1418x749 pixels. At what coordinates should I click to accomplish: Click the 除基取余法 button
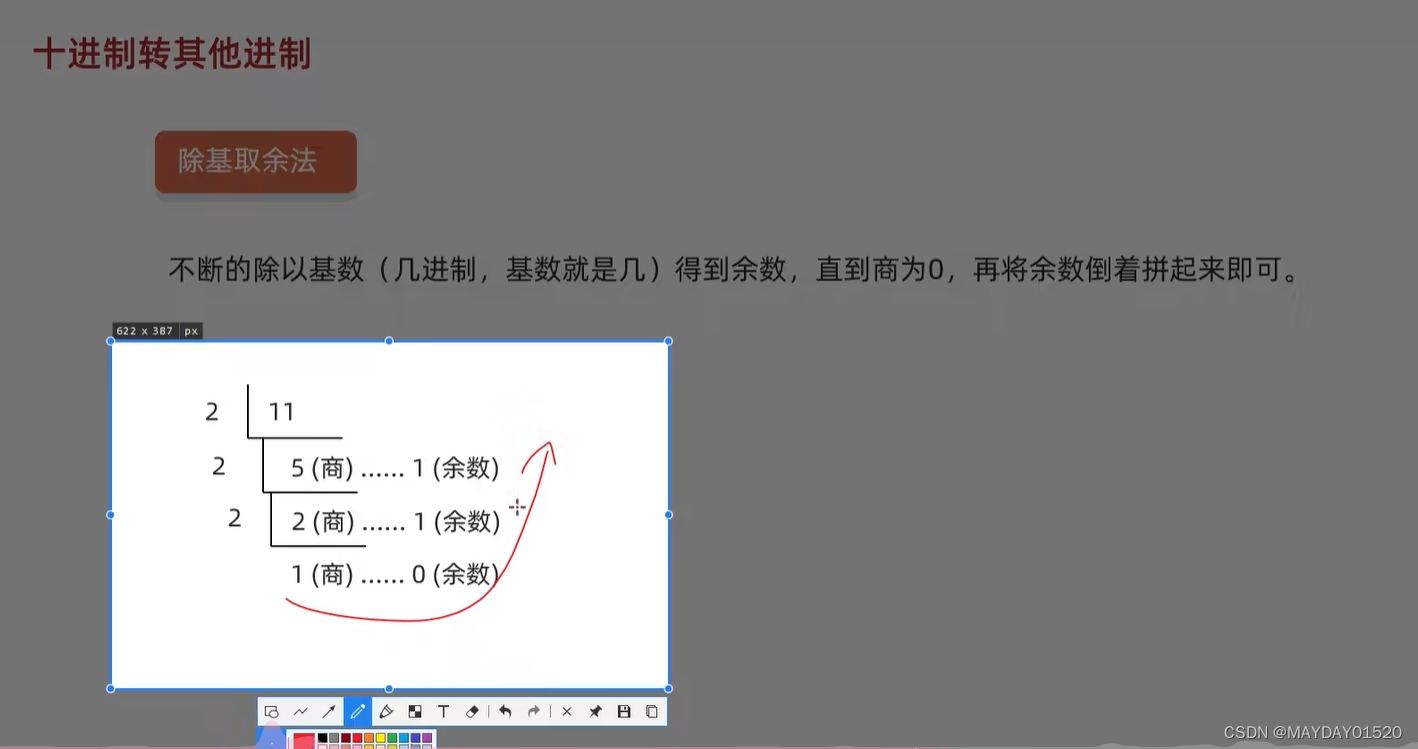[x=256, y=161]
